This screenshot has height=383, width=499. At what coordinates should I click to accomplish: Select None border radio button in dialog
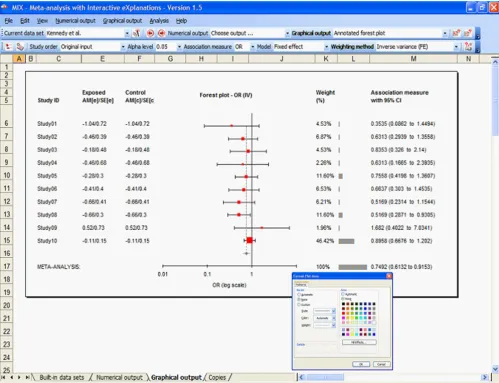point(299,300)
